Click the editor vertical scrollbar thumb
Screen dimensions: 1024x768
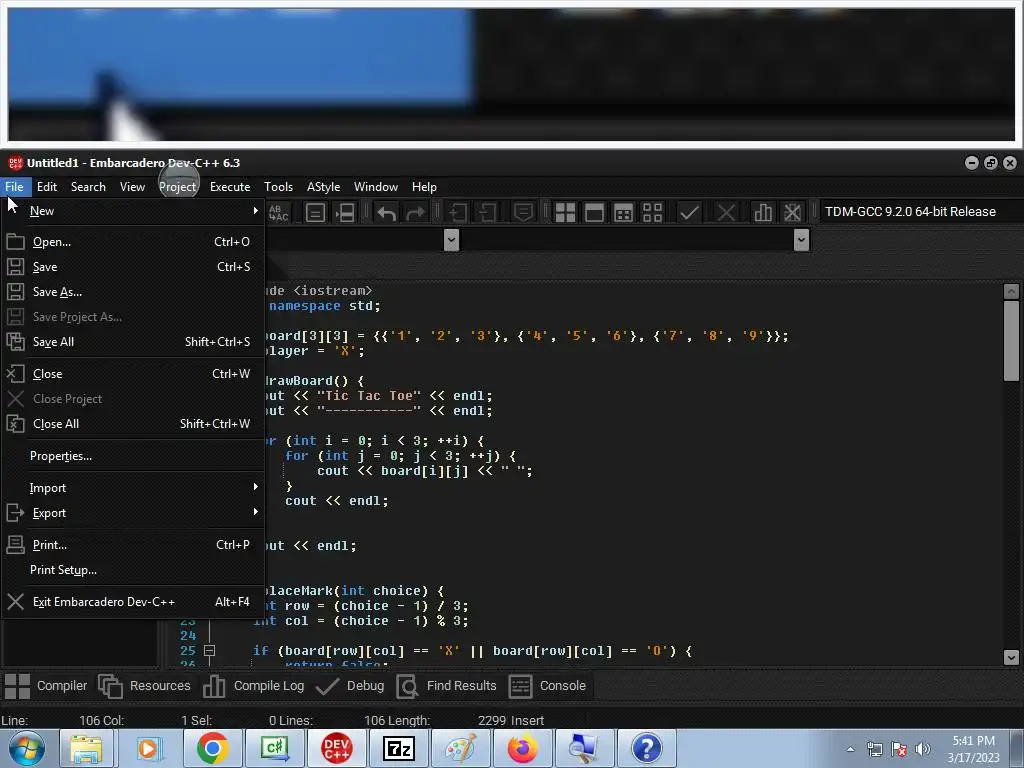click(x=1011, y=341)
